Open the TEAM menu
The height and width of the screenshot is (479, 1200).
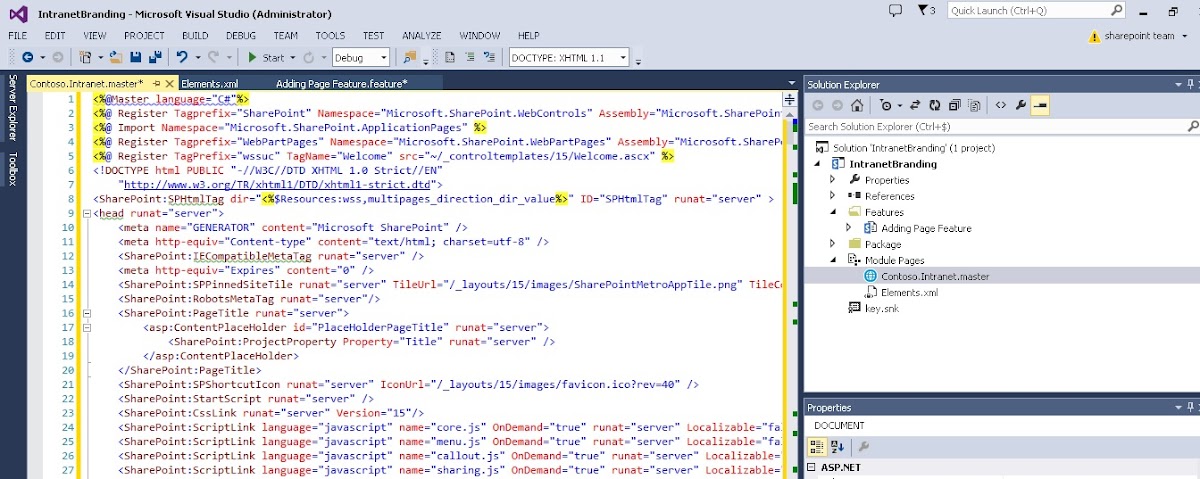click(286, 36)
